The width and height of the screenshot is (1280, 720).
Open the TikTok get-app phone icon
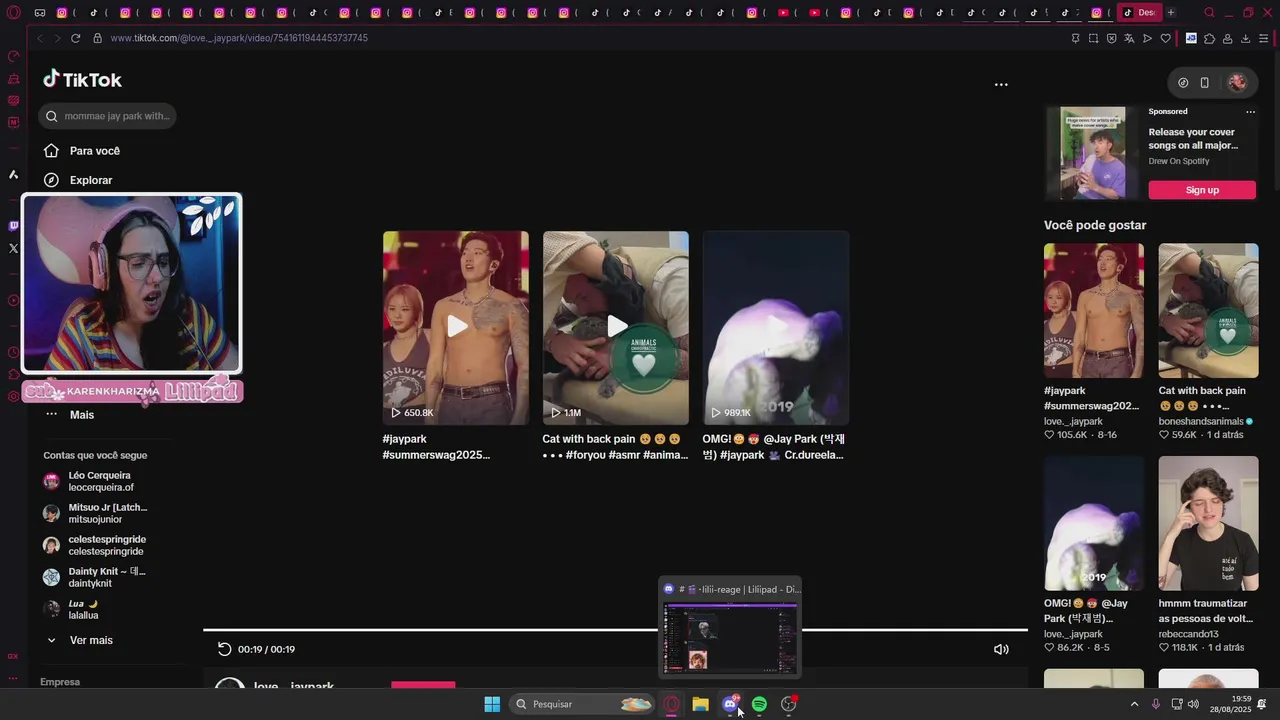pyautogui.click(x=1204, y=83)
